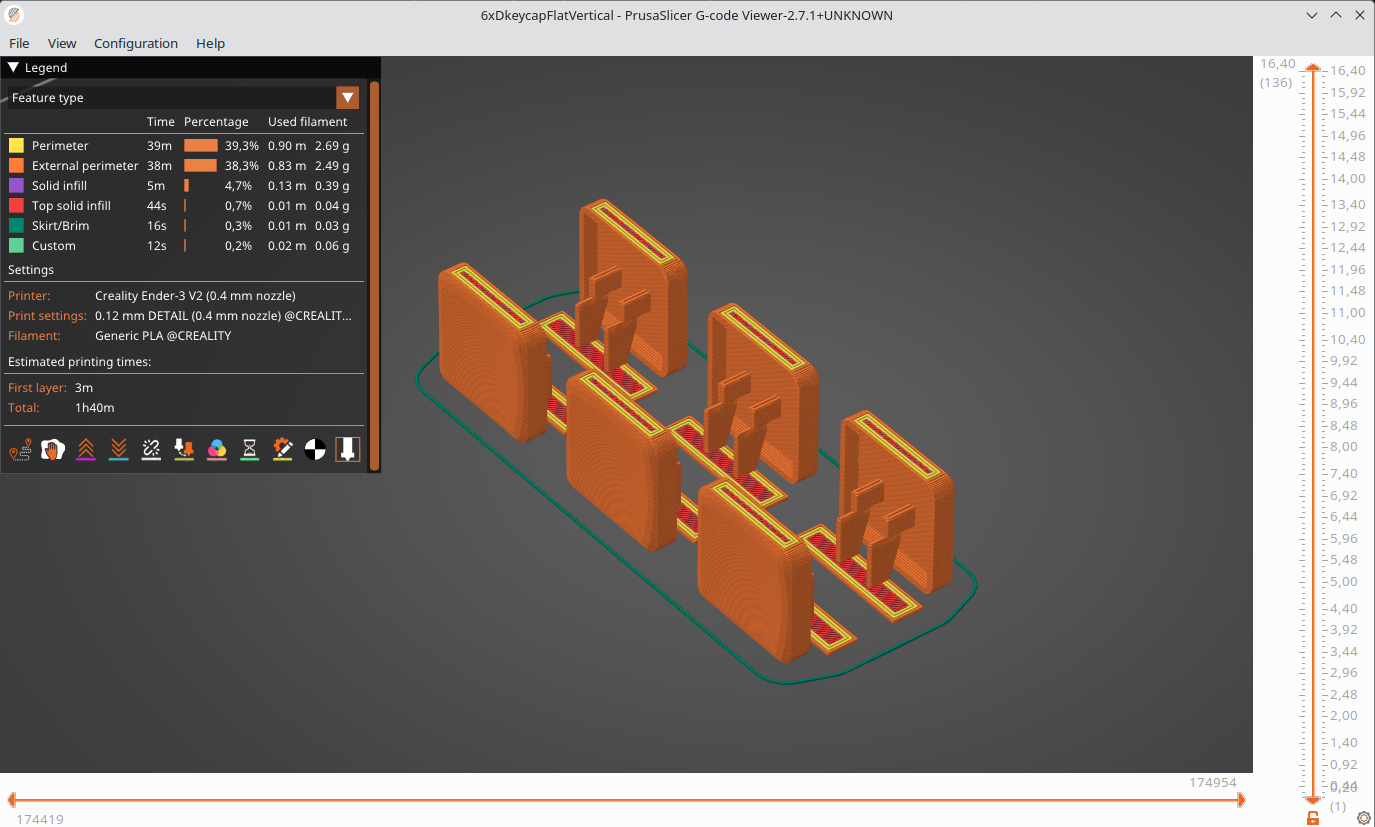Open the Configuration menu
Screen dimensions: 1375x827
tap(136, 43)
